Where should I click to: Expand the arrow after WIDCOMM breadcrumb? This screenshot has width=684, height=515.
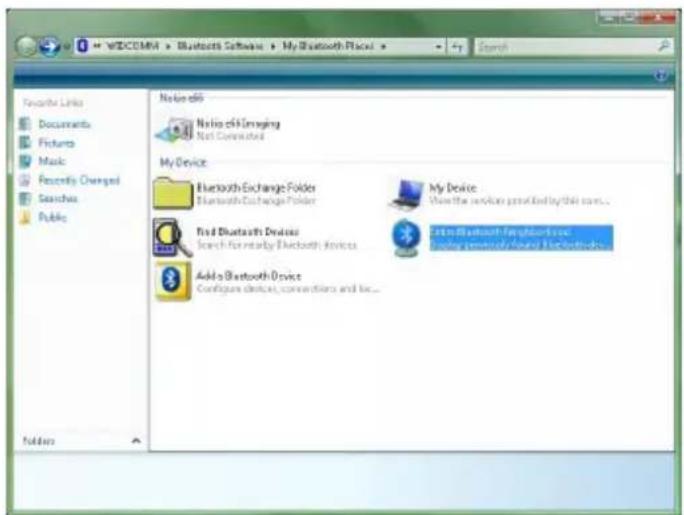point(168,46)
